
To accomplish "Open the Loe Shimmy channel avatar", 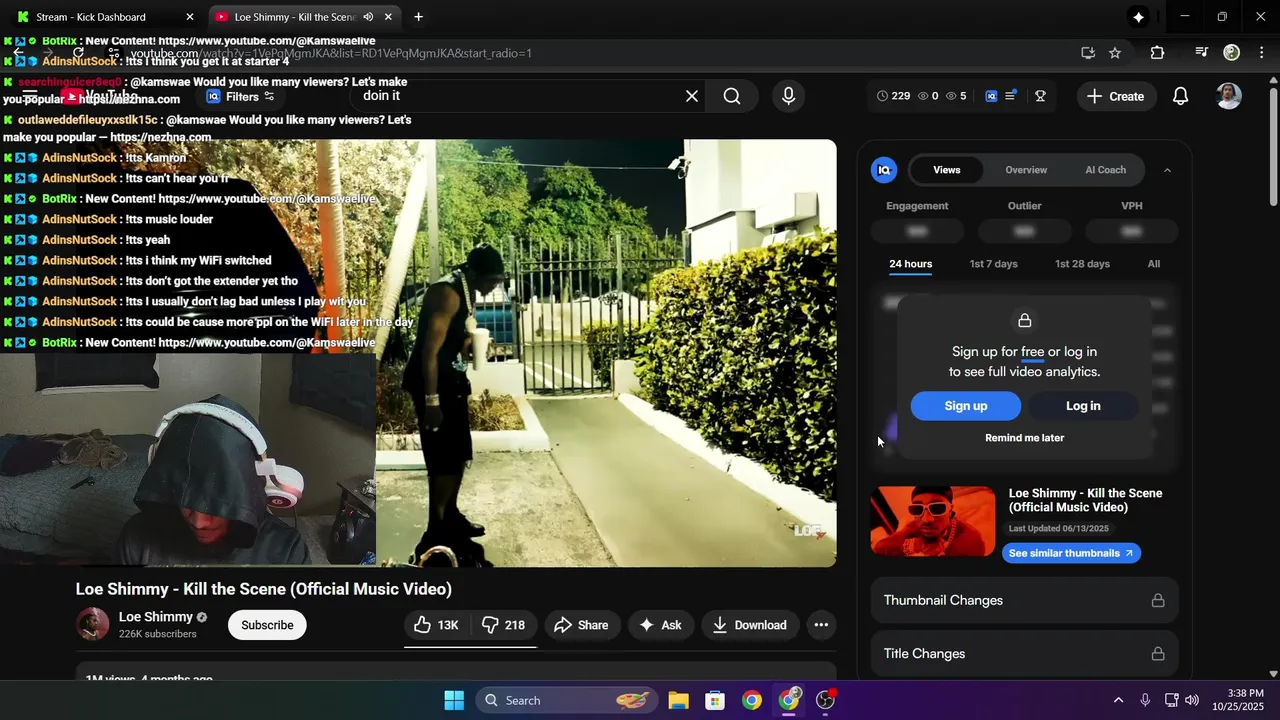I will (x=93, y=624).
